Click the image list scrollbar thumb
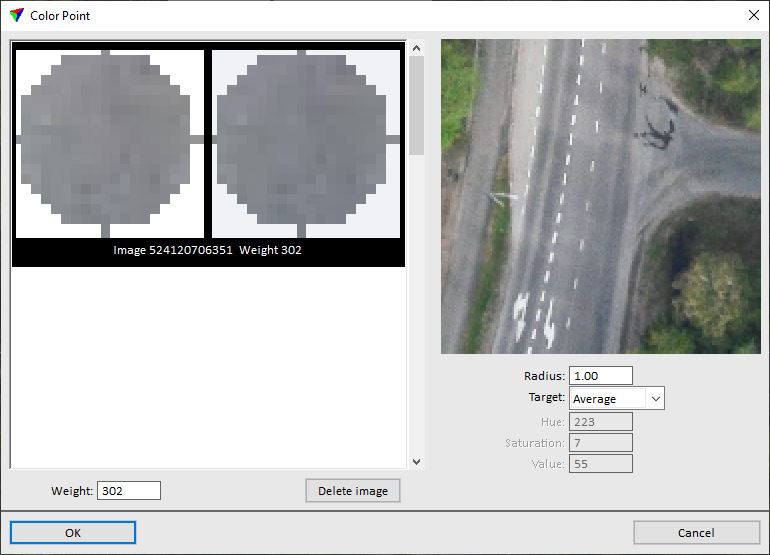 [x=416, y=105]
